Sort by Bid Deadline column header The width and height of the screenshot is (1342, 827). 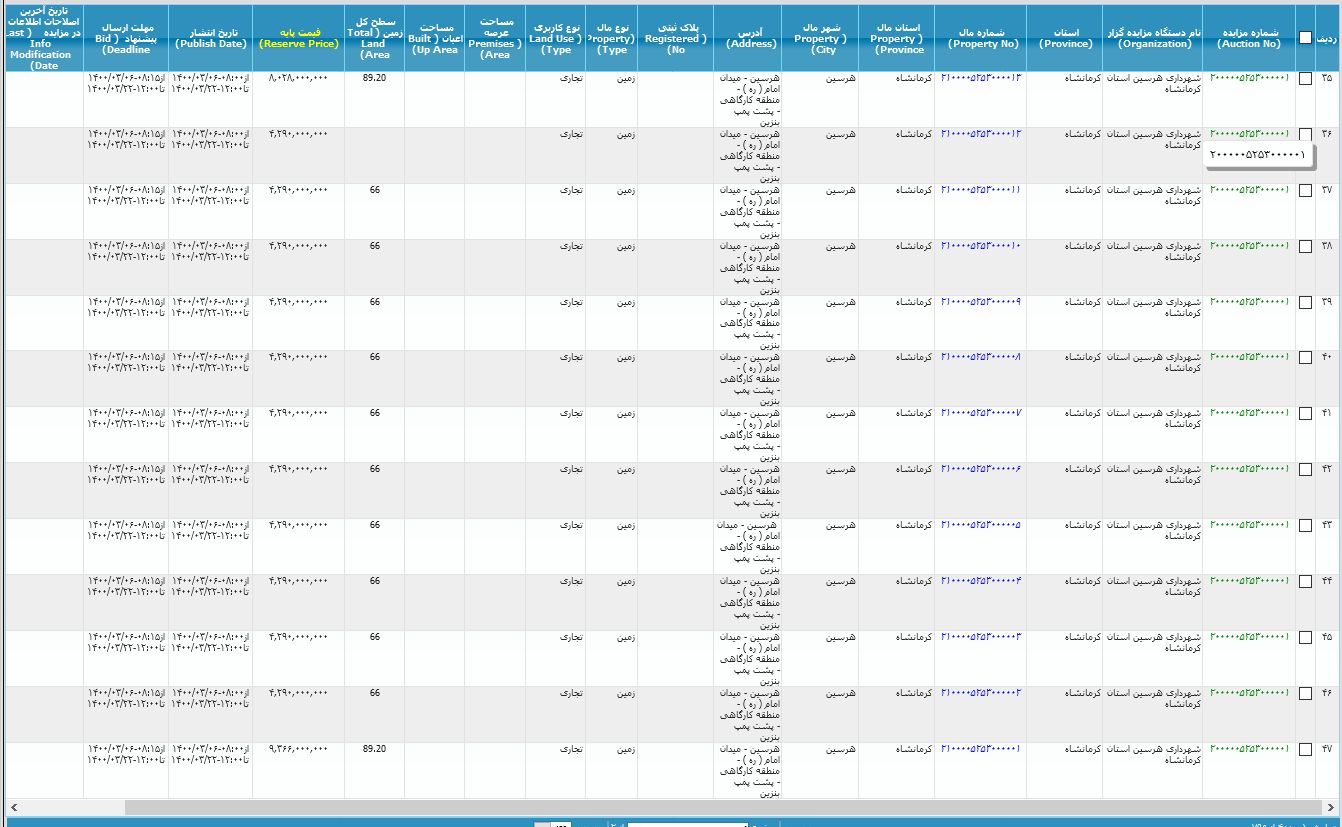click(x=125, y=38)
